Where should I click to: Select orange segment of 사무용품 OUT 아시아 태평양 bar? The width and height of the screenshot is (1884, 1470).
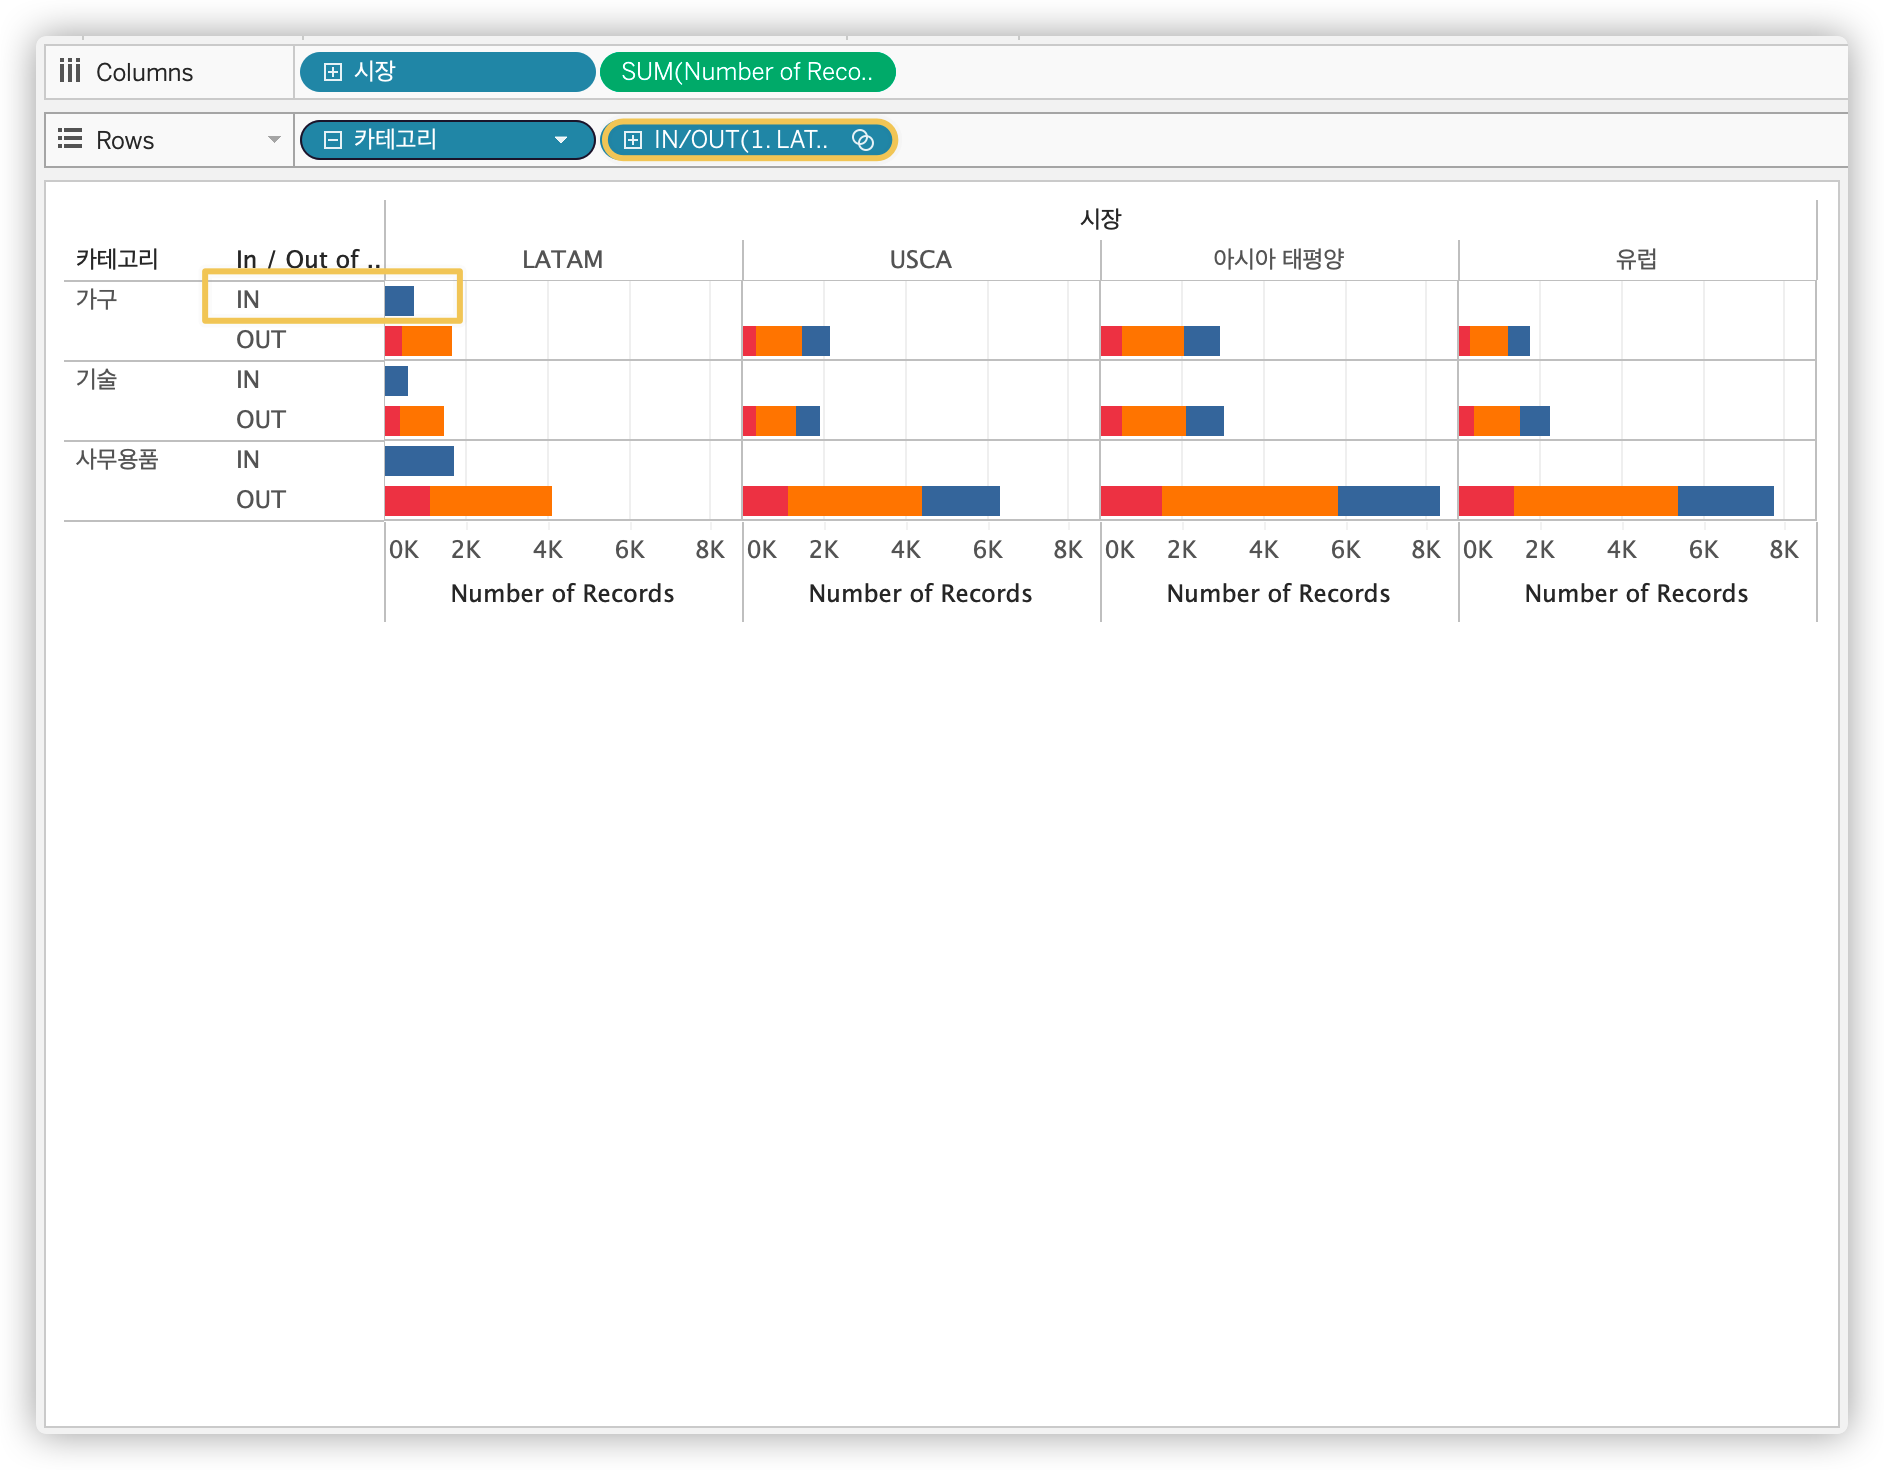click(x=1250, y=501)
